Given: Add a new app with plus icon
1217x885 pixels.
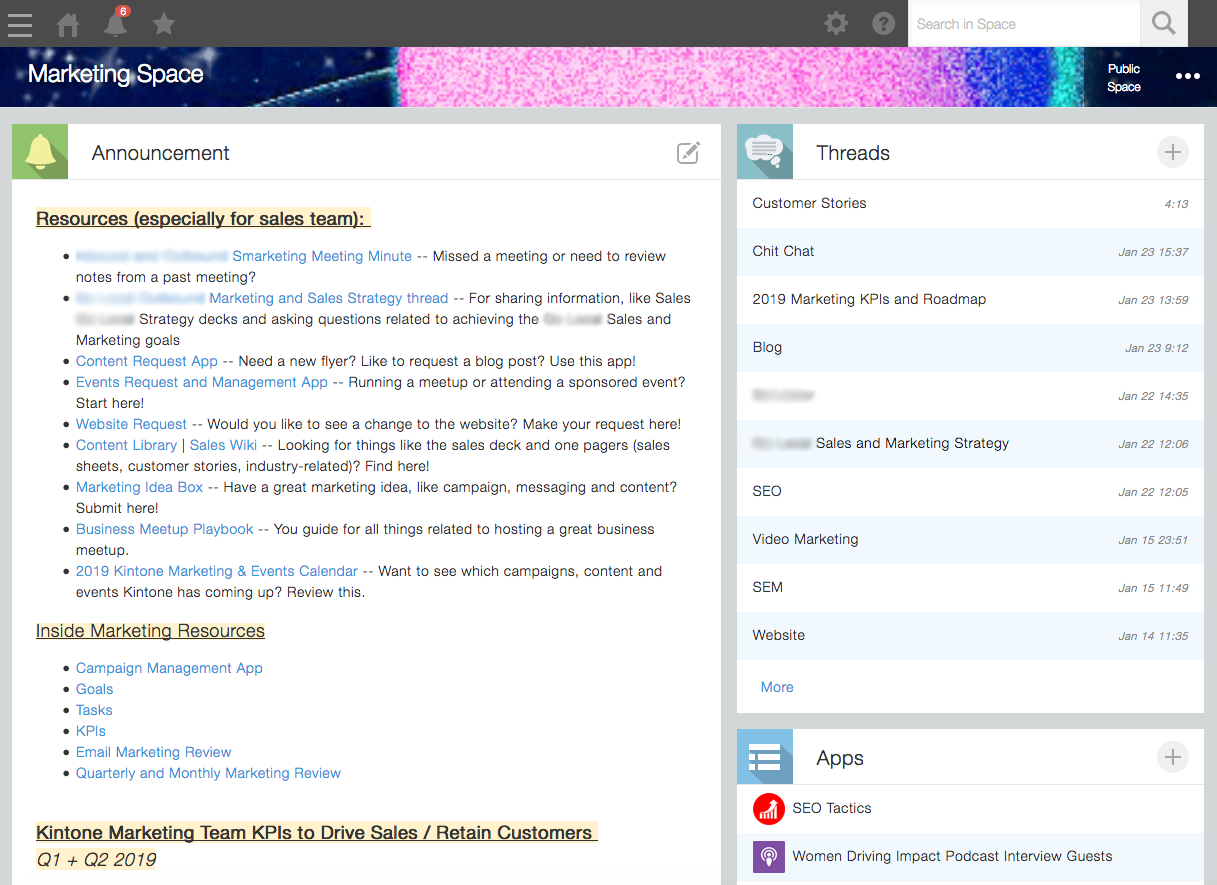Looking at the screenshot, I should pos(1172,758).
